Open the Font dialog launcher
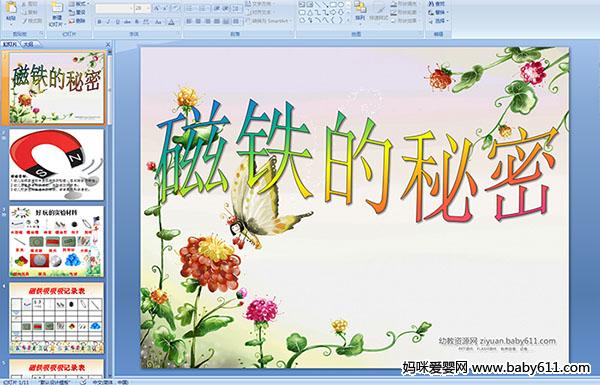 pos(179,34)
